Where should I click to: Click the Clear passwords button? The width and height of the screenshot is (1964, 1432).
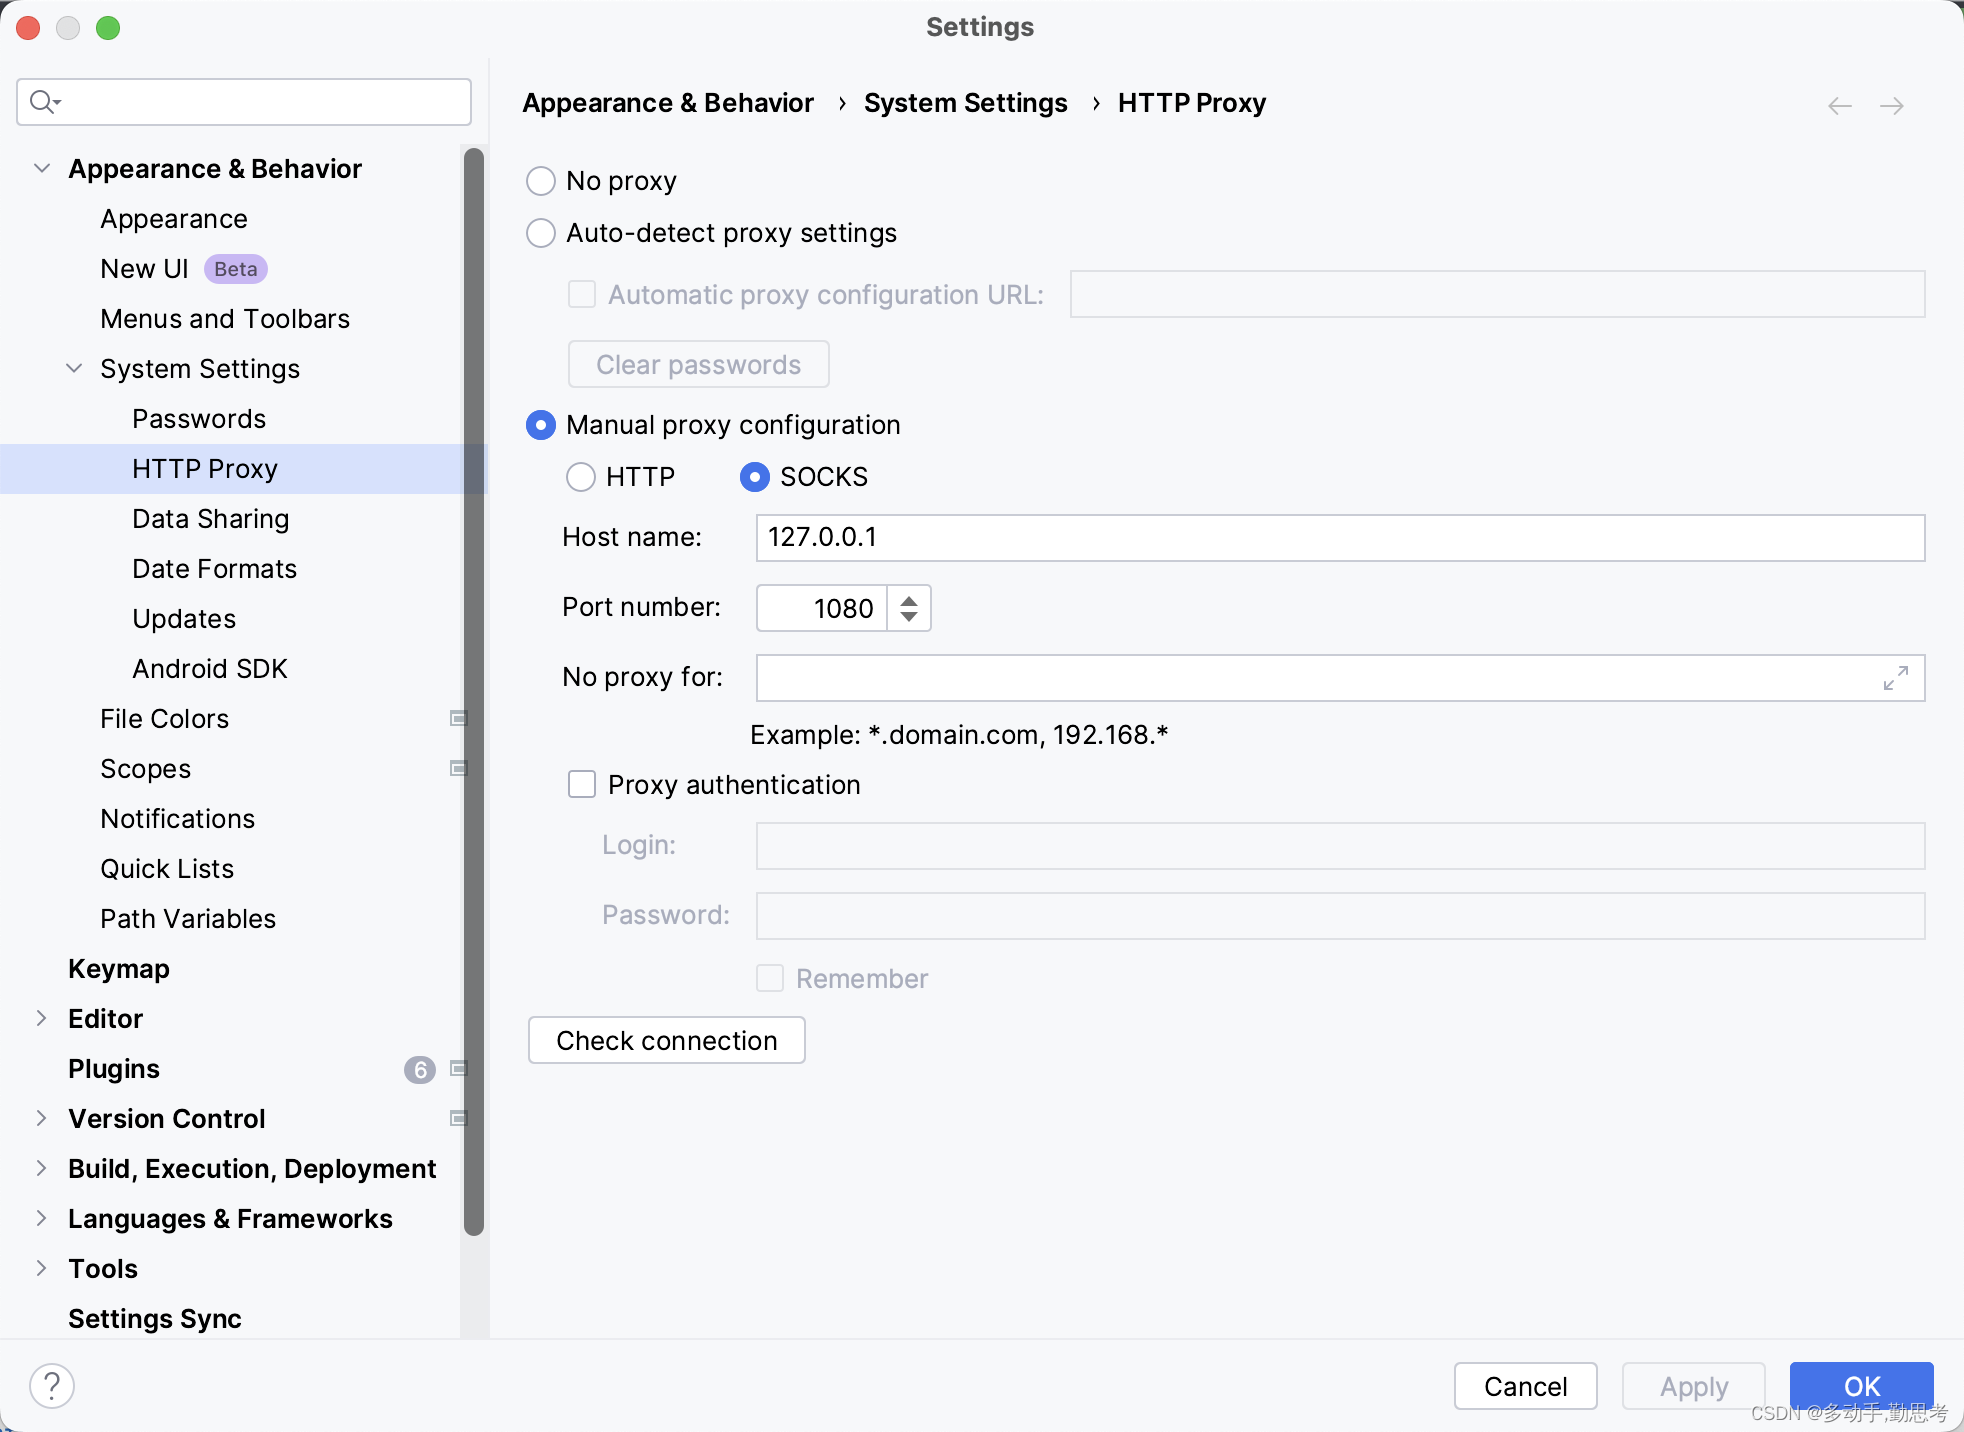coord(699,364)
